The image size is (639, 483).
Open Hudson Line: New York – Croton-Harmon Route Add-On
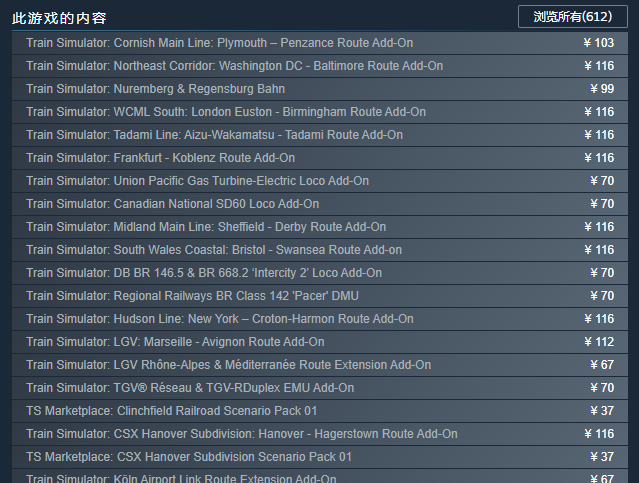(x=320, y=319)
